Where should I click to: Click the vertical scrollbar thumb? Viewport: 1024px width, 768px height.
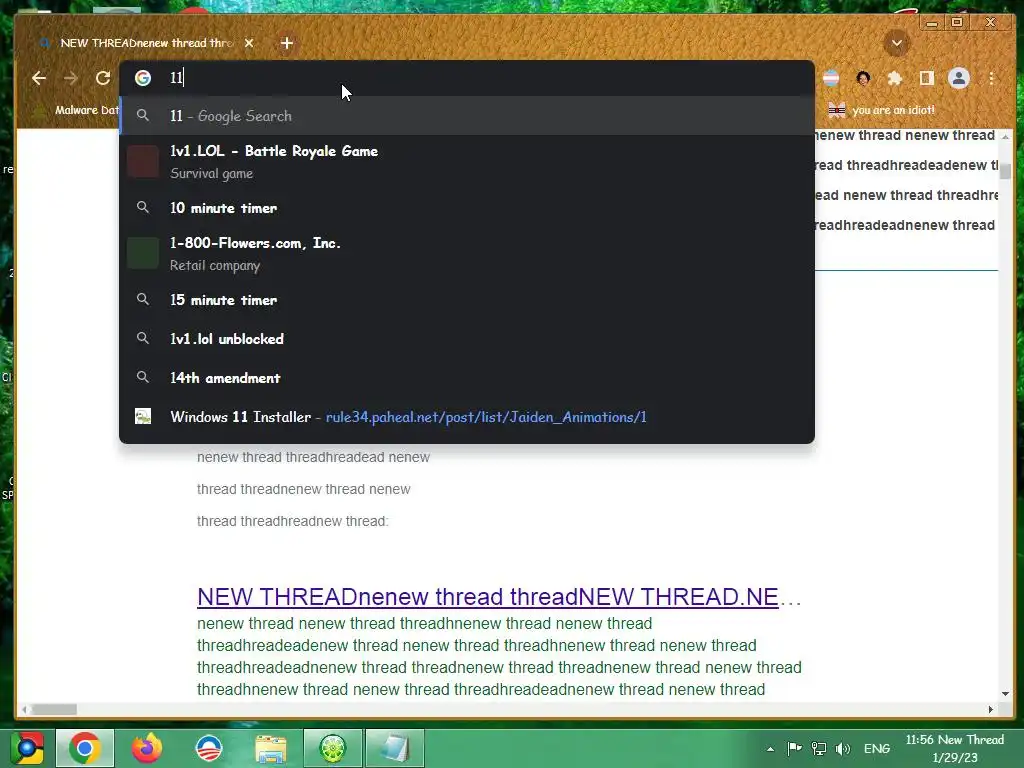(1005, 171)
